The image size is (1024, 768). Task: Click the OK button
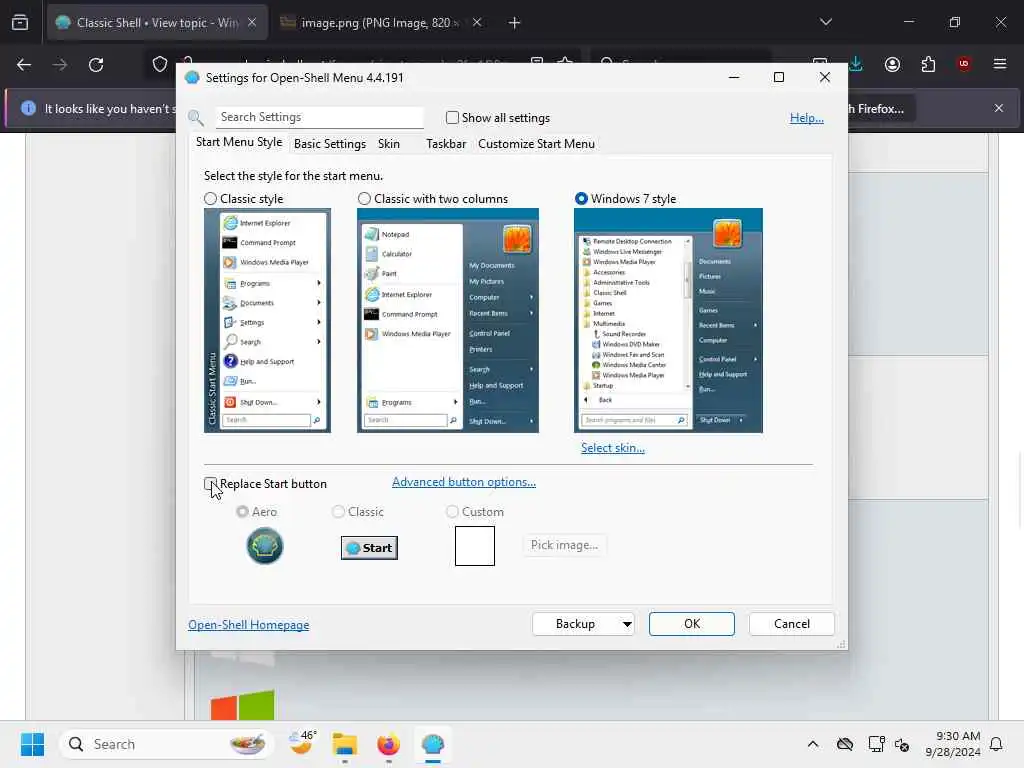[692, 624]
